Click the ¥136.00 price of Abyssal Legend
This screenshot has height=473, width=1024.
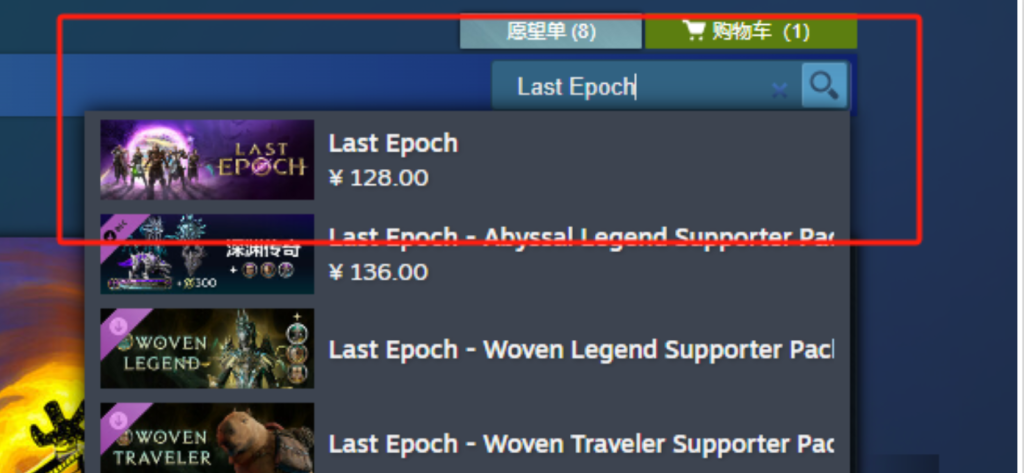click(379, 272)
